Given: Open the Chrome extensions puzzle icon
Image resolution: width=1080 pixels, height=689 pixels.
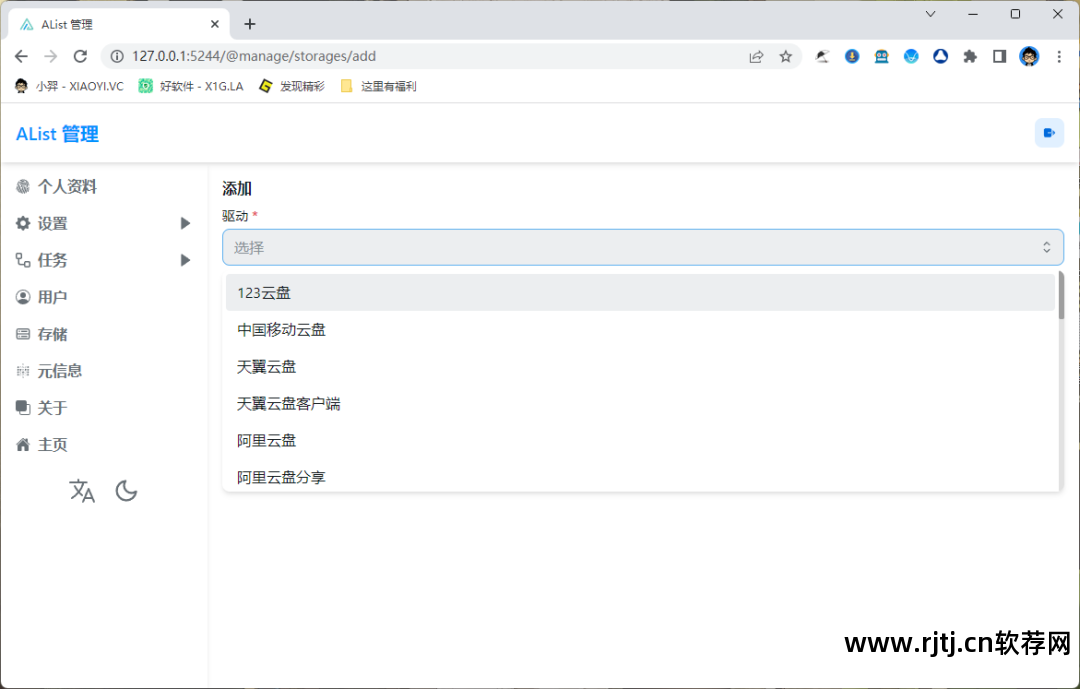Looking at the screenshot, I should pyautogui.click(x=970, y=57).
